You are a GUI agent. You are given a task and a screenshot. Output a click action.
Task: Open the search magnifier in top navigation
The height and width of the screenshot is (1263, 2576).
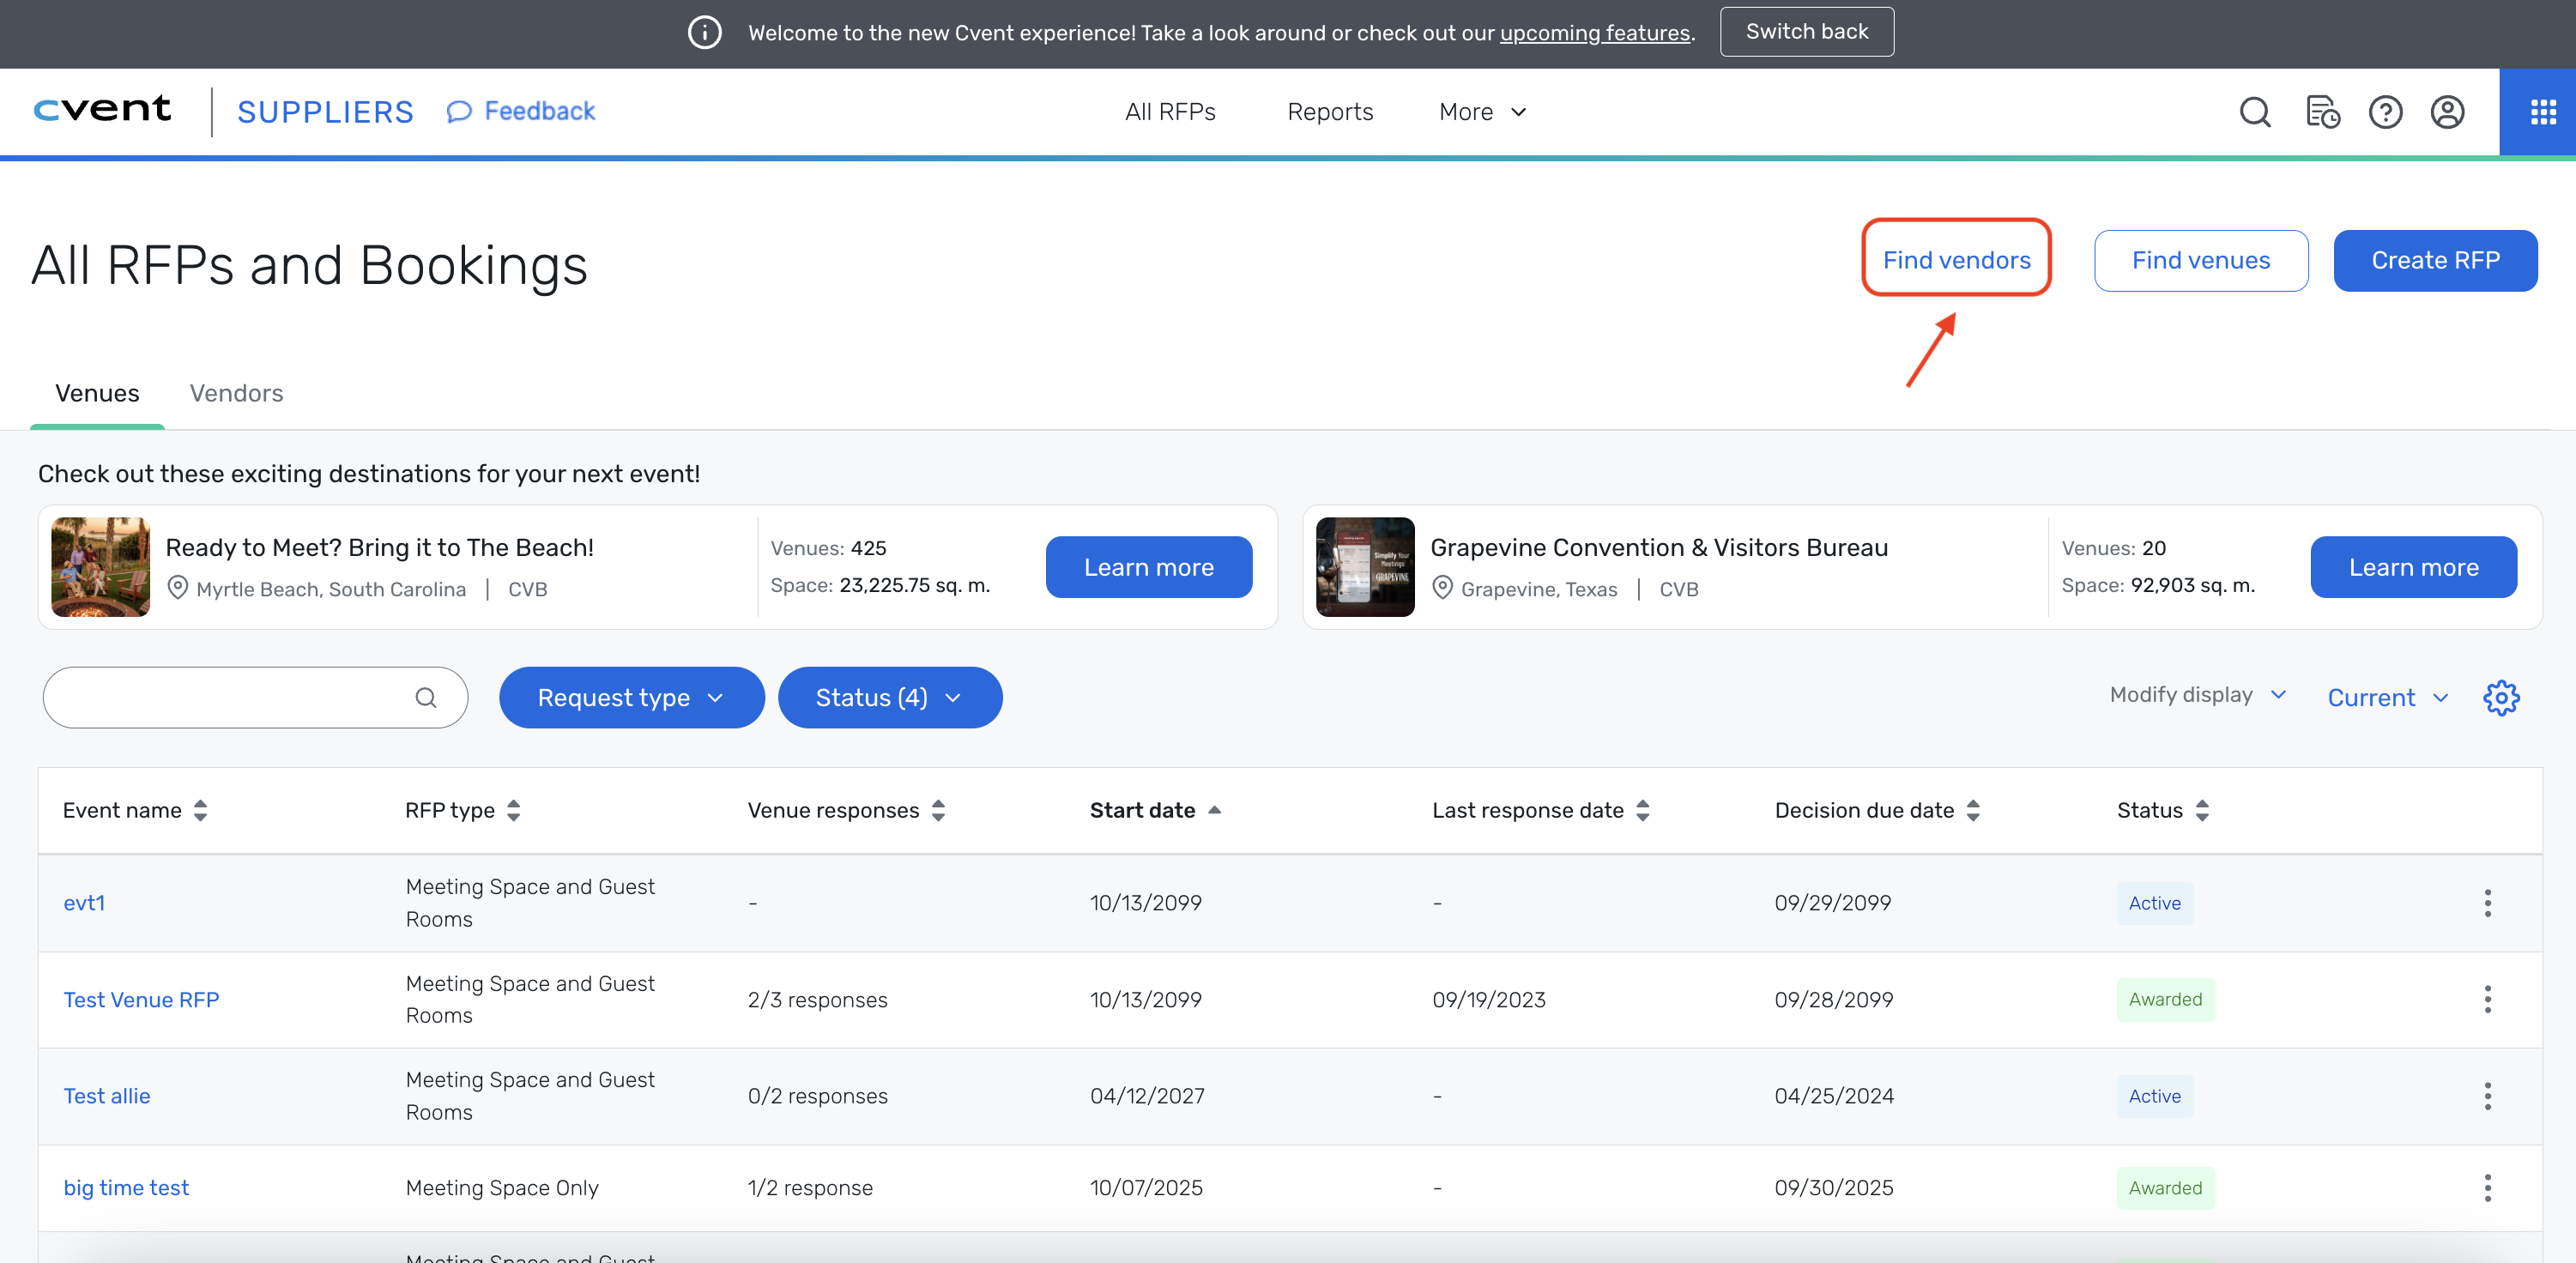point(2254,112)
